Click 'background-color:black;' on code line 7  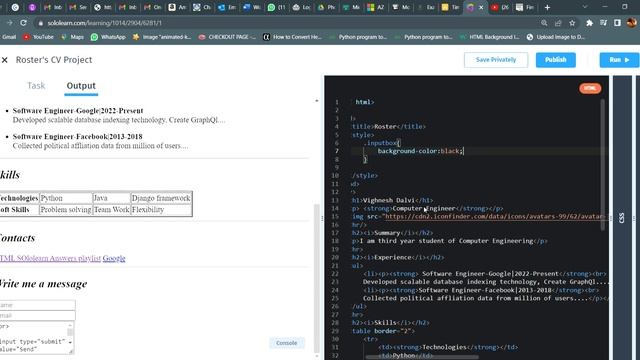(420, 151)
